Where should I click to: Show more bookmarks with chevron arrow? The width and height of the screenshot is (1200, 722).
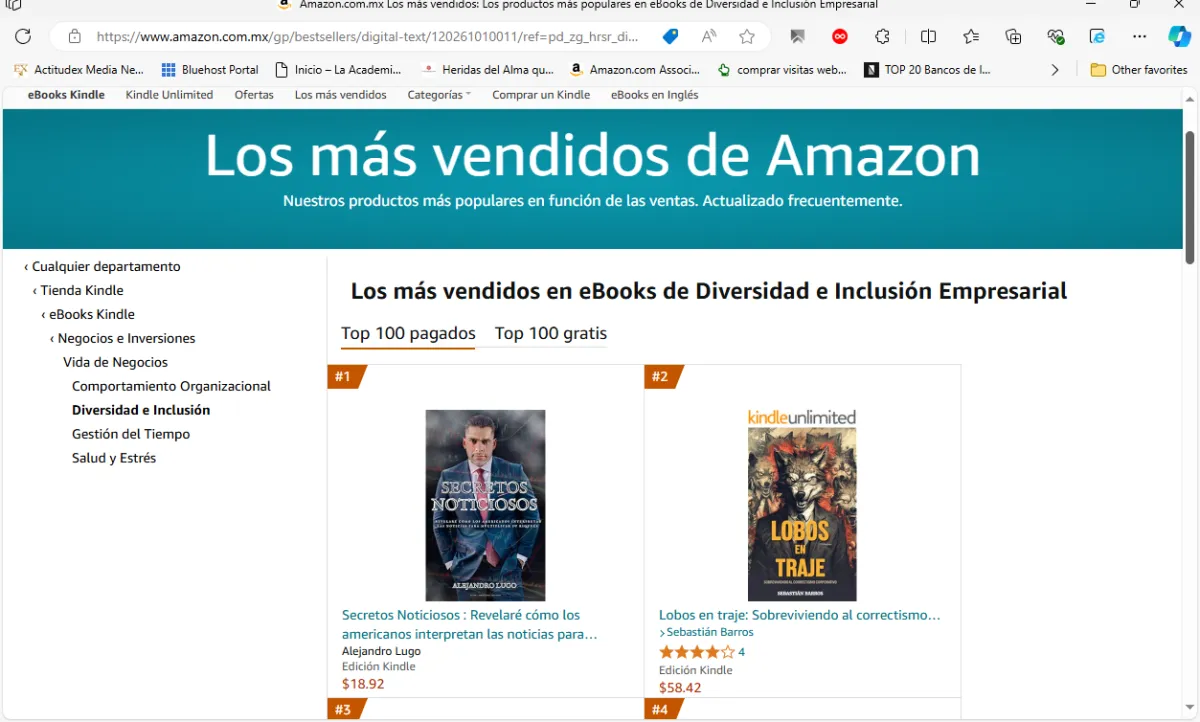[x=1055, y=70]
